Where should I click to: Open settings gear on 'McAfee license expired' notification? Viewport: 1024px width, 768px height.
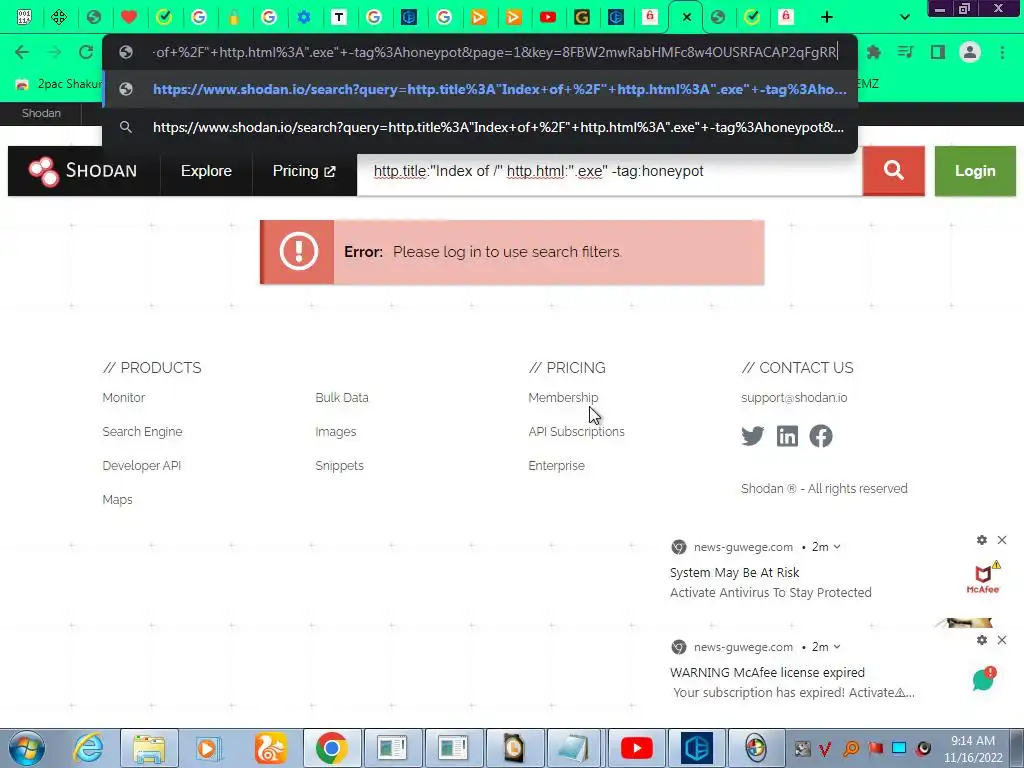pos(982,640)
